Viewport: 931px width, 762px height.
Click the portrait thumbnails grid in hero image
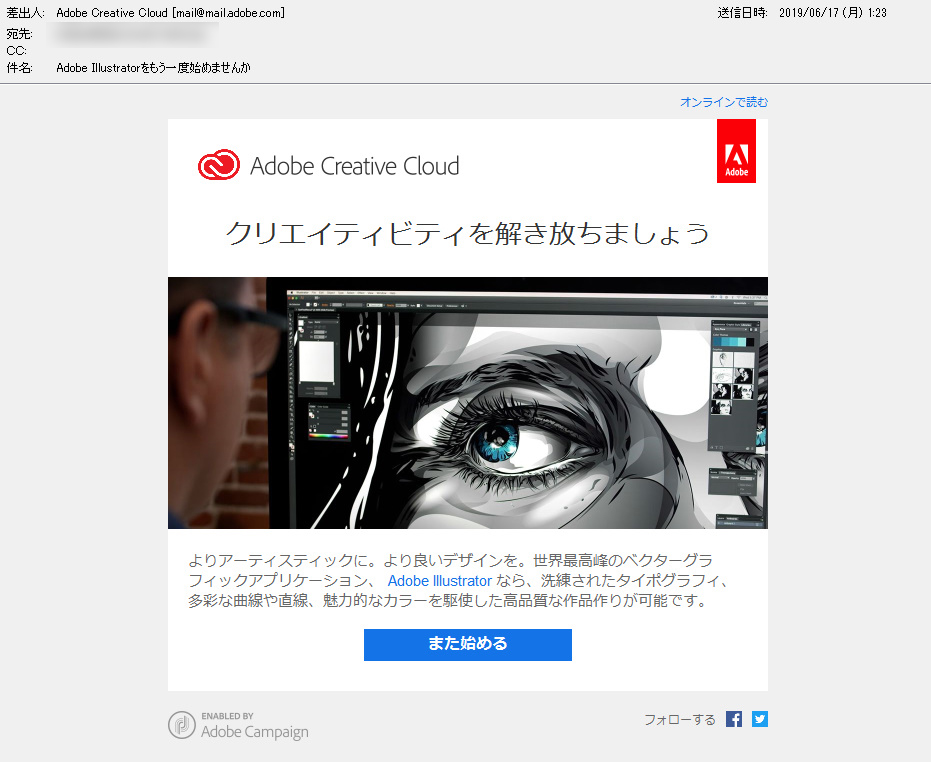tap(731, 385)
